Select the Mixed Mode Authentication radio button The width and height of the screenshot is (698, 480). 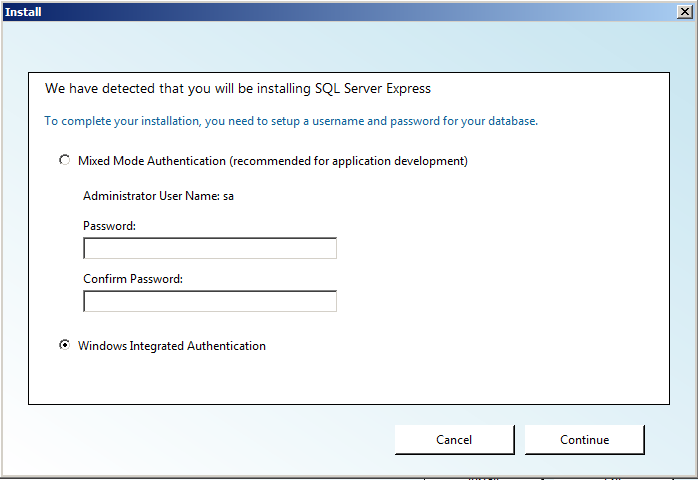[65, 160]
